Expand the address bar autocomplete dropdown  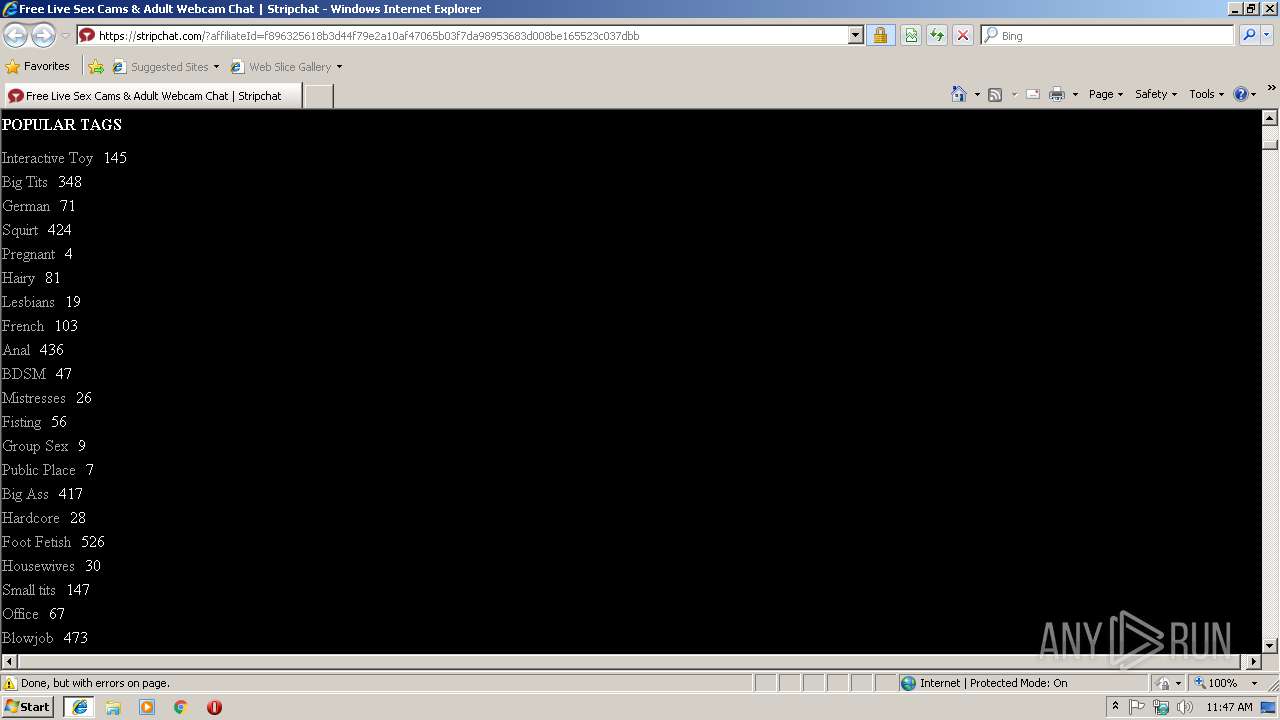[856, 35]
